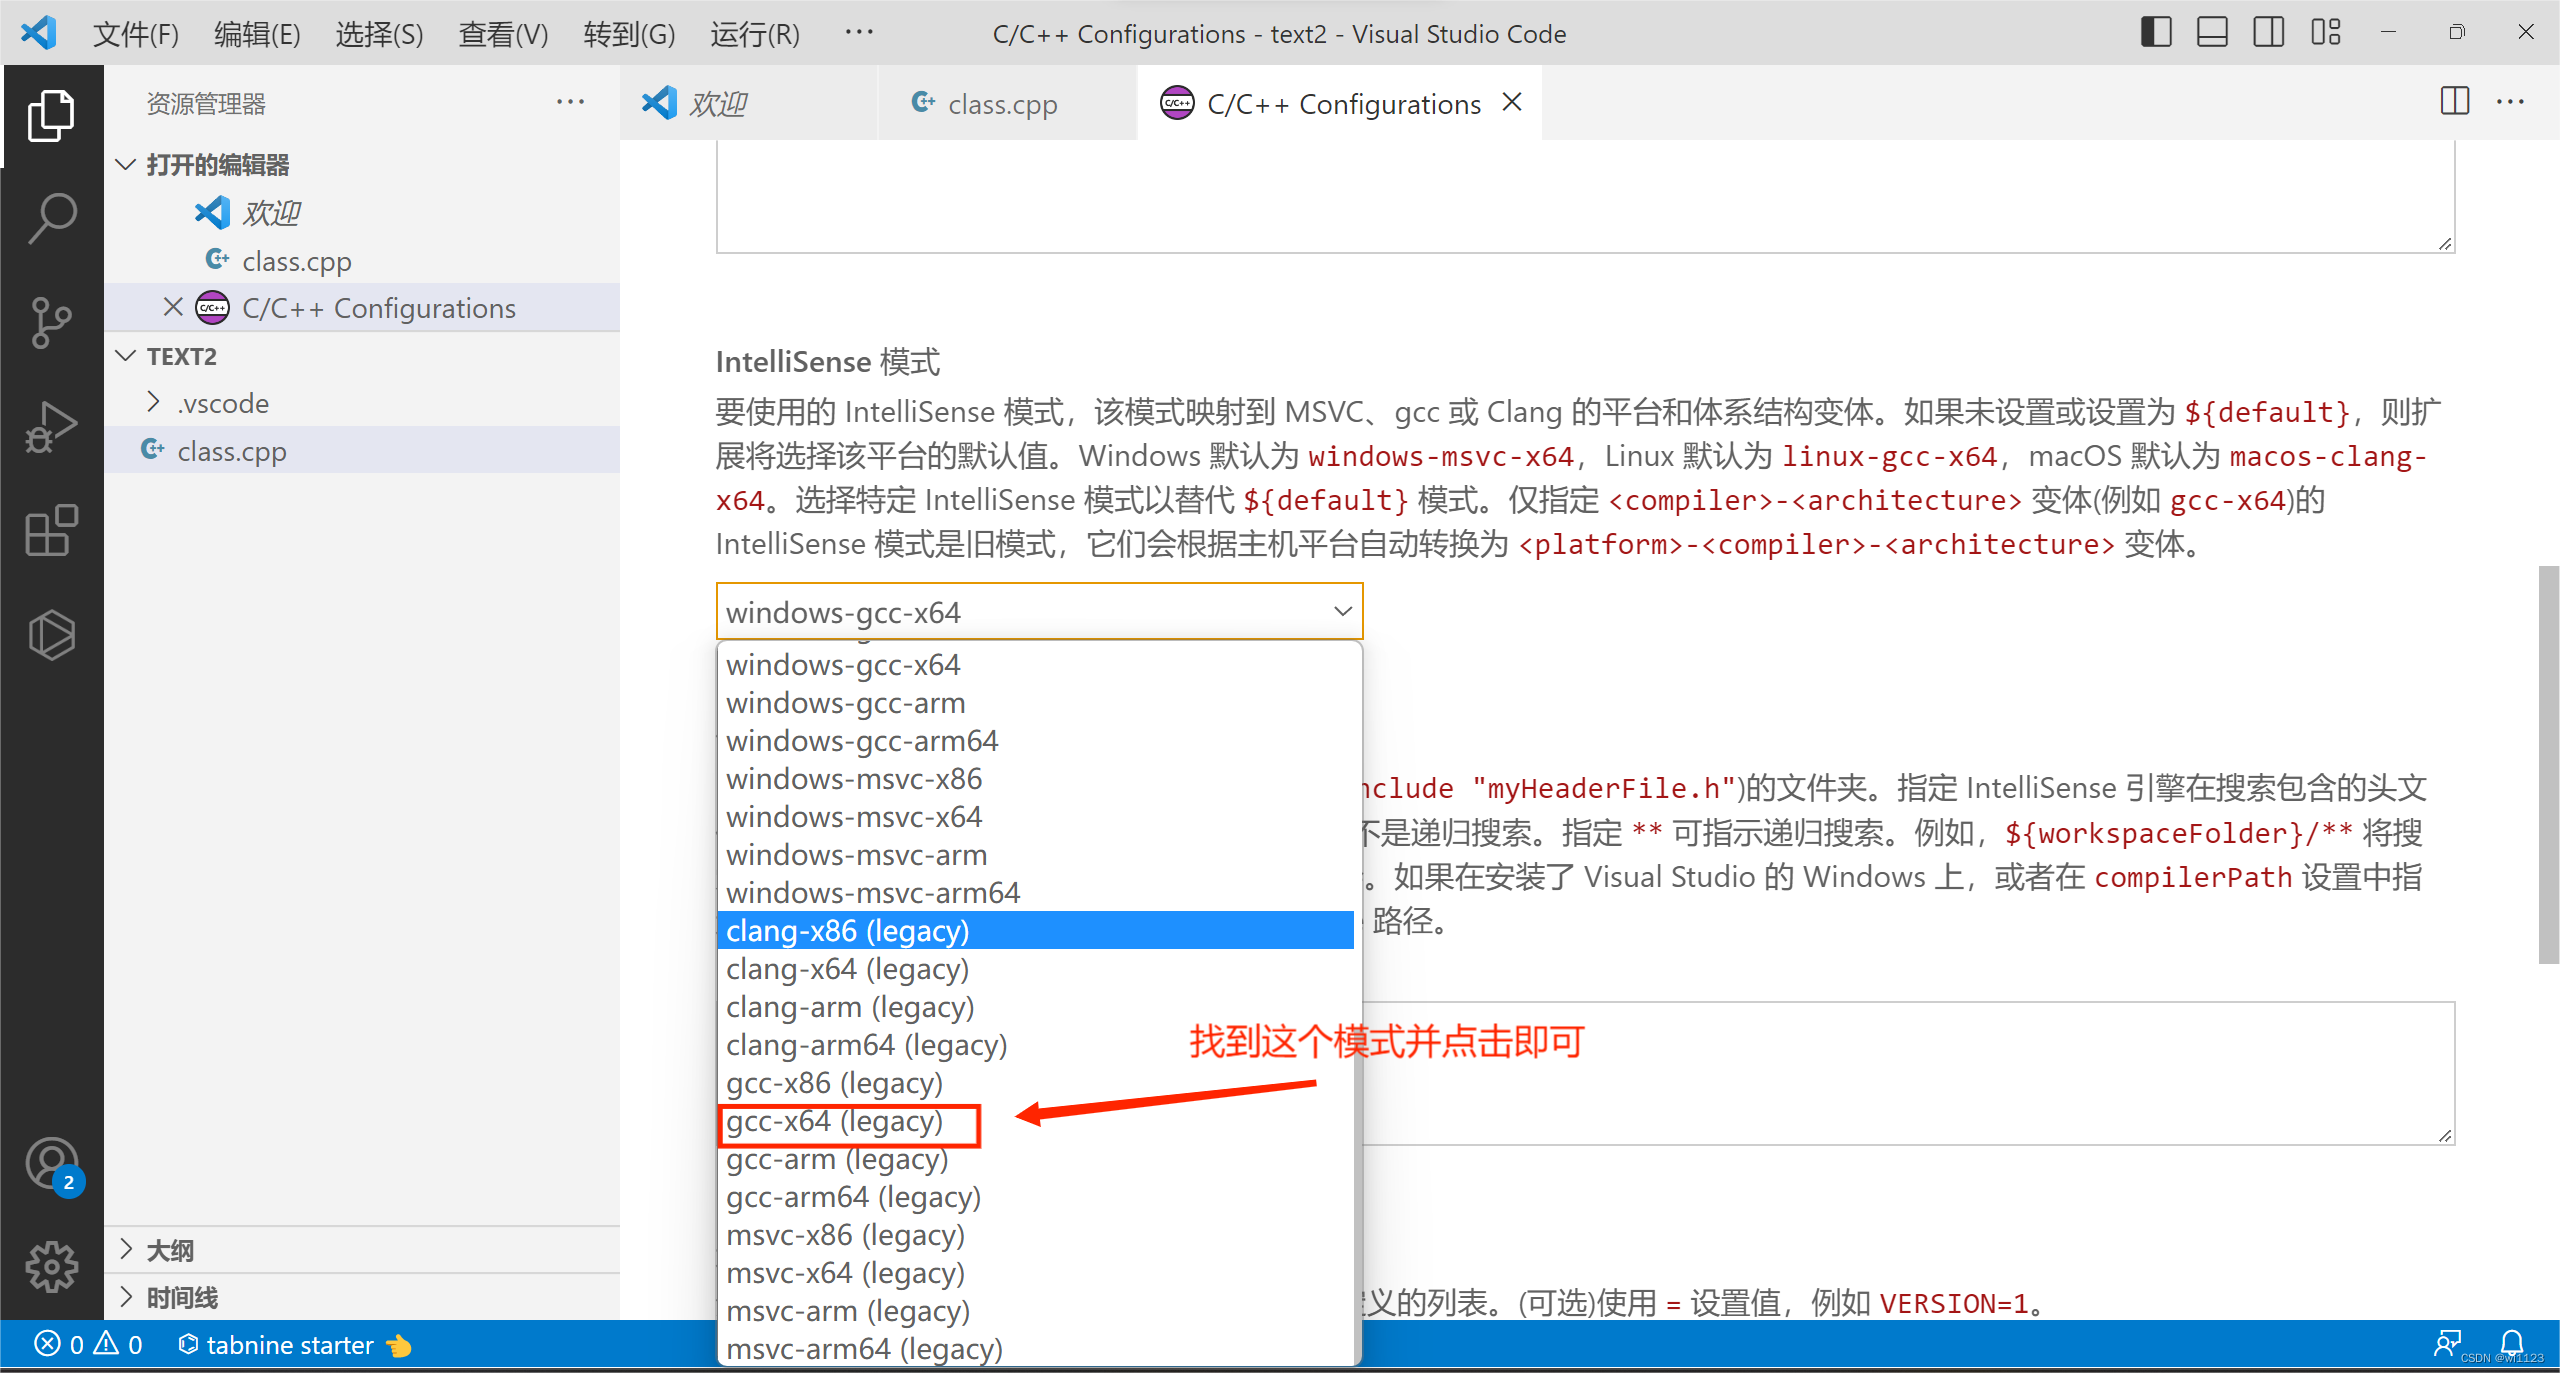This screenshot has width=2560, height=1373.
Task: Expand the .vscode folder
Action: [362, 403]
